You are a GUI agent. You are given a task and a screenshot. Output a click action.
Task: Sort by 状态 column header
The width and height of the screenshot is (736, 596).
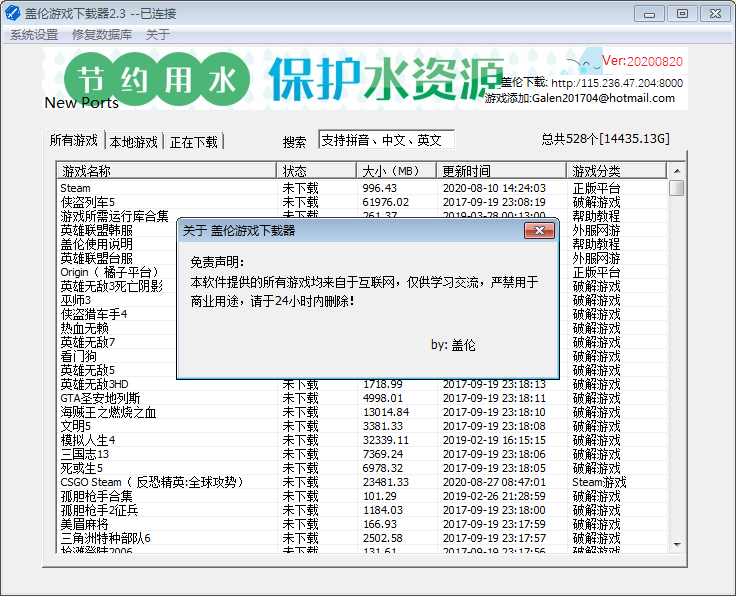[317, 171]
